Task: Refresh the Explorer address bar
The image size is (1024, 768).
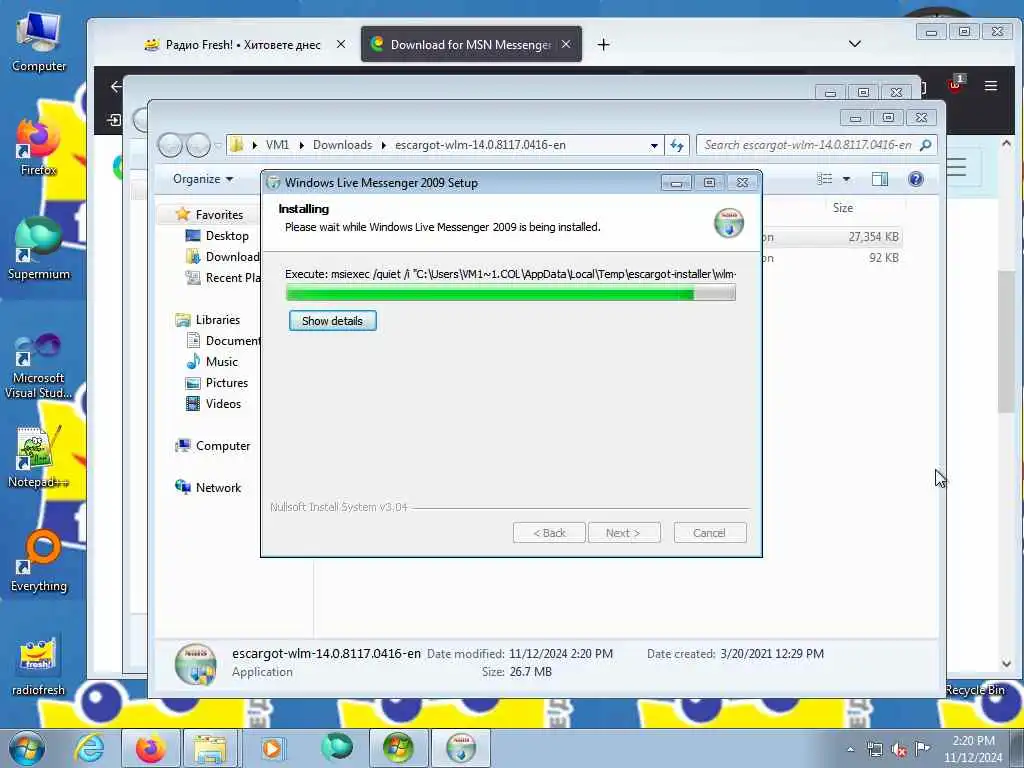Action: coord(677,145)
